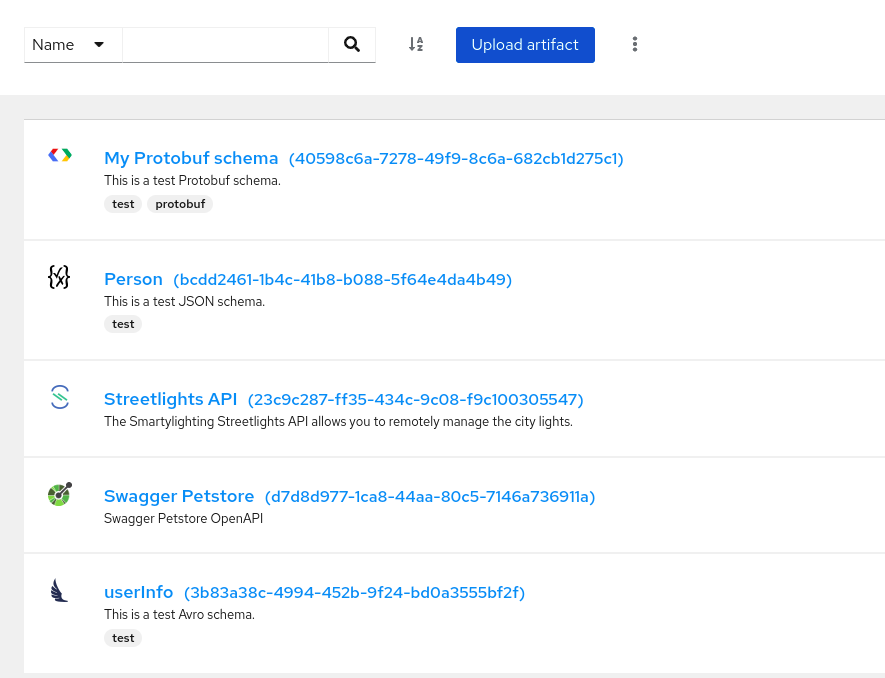Open the Streetlights API artifact
This screenshot has height=678, width=885.
[x=170, y=399]
